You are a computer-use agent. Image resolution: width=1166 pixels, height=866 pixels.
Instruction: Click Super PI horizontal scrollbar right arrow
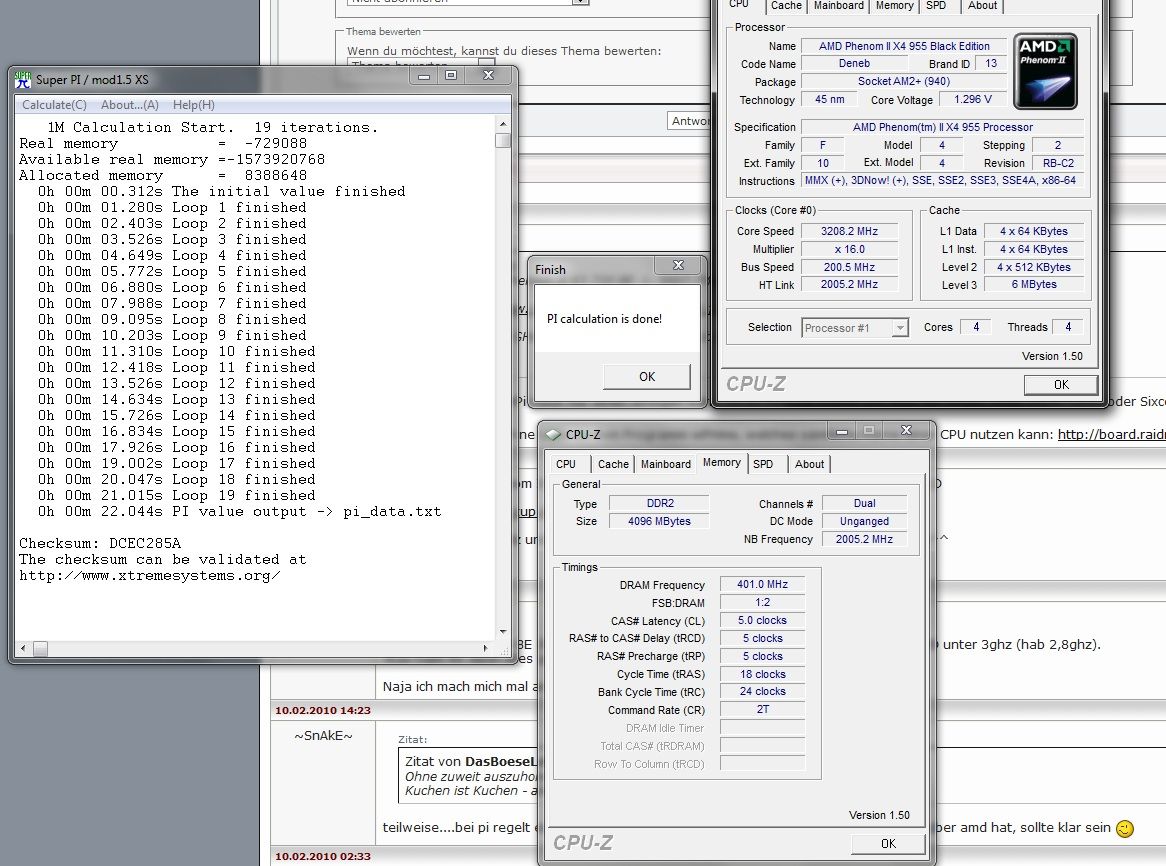(485, 648)
